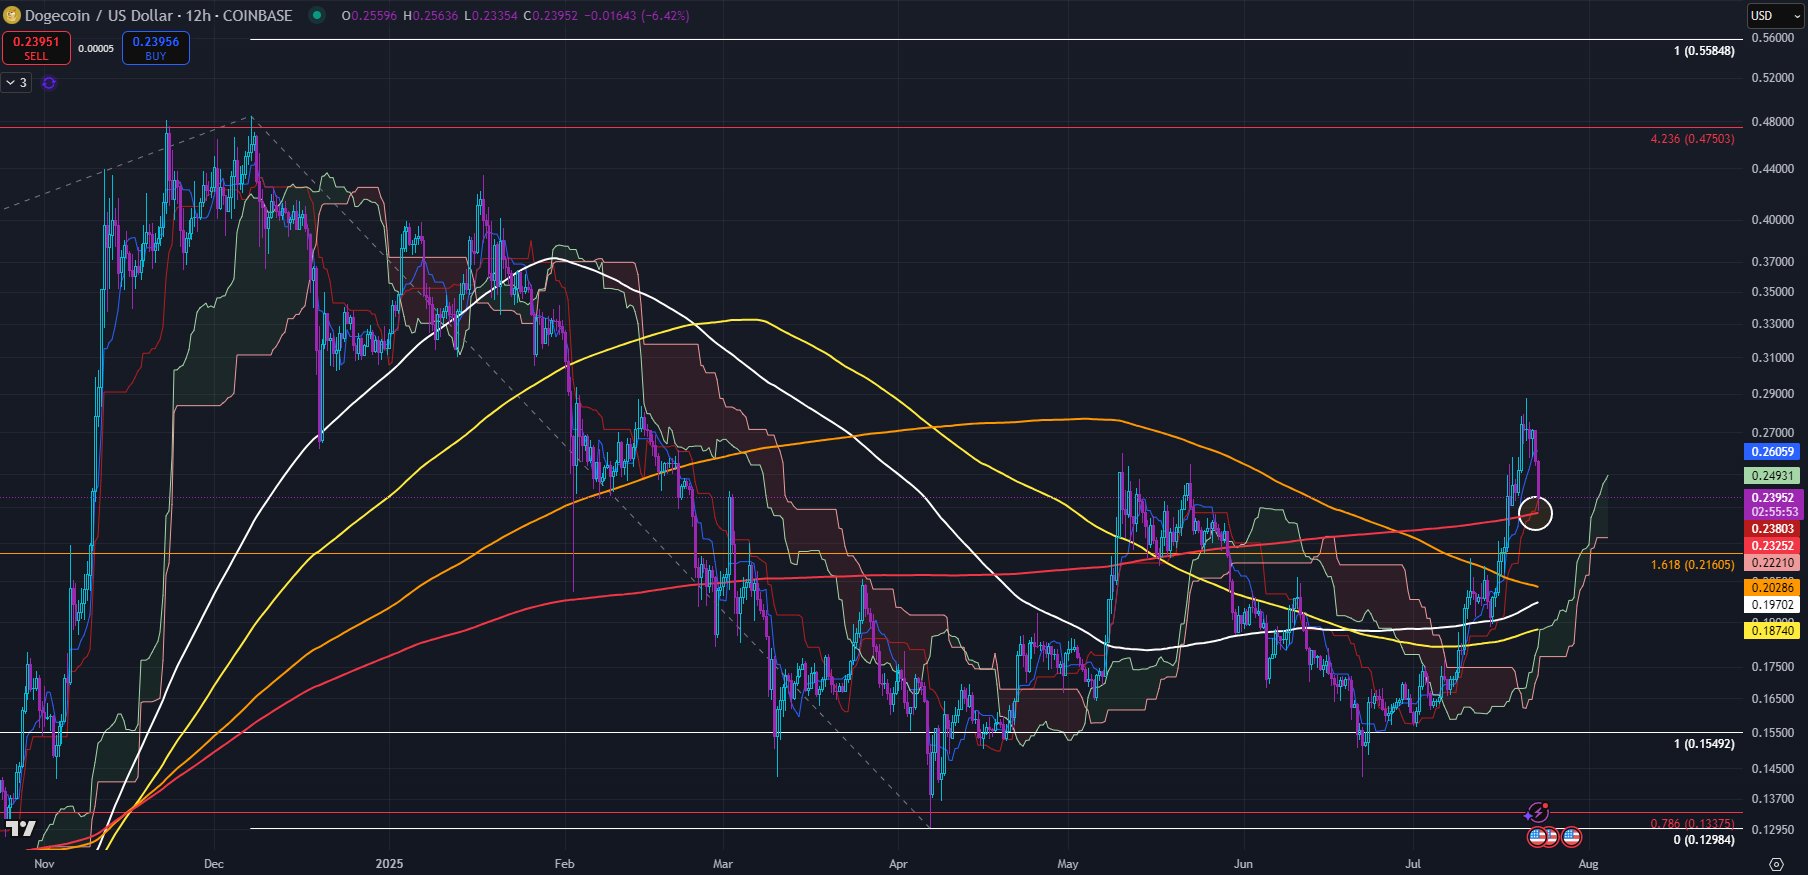Click the yellow 0.18740 price label
1808x875 pixels.
point(1772,631)
